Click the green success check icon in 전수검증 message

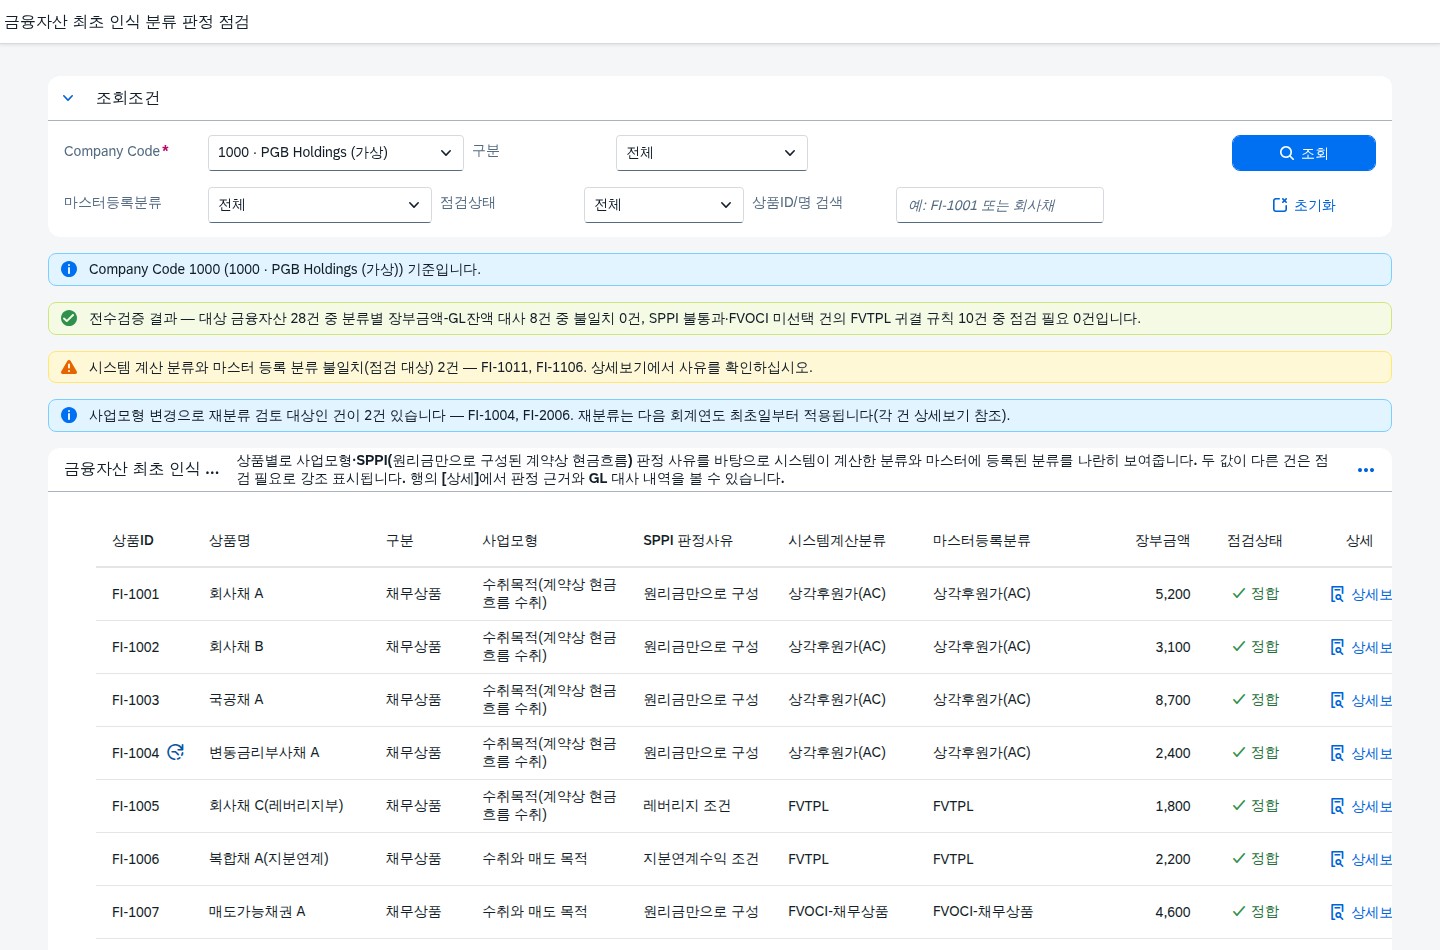pos(69,318)
